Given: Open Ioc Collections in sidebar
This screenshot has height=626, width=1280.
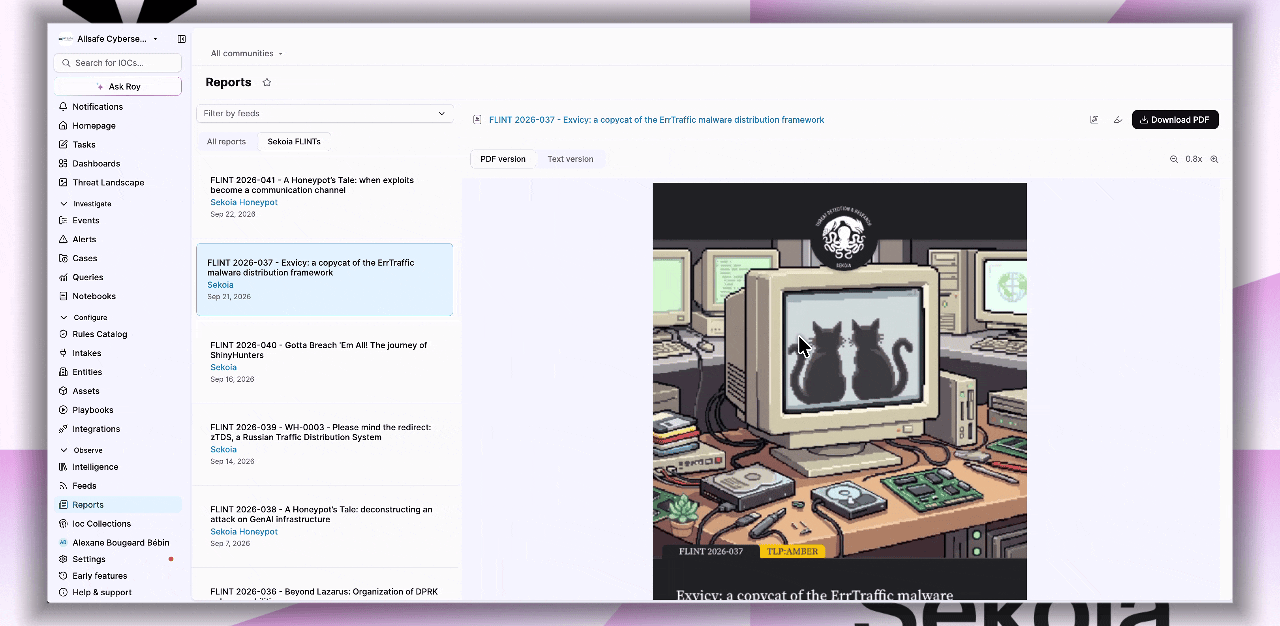Looking at the screenshot, I should tap(101, 524).
